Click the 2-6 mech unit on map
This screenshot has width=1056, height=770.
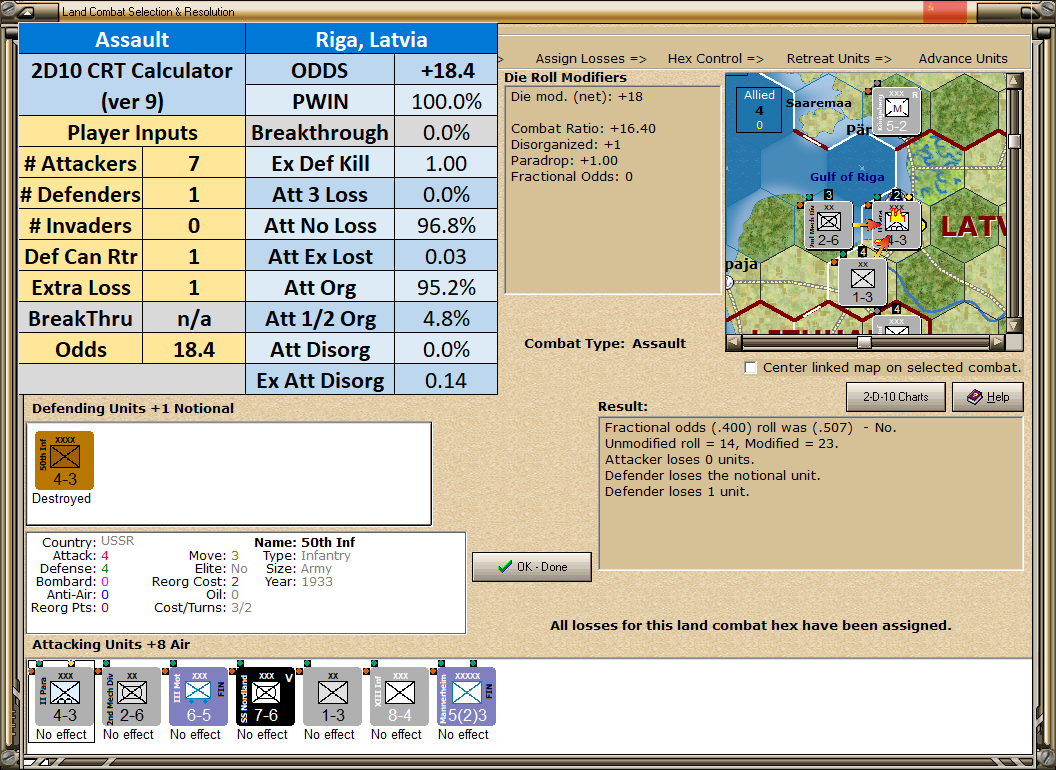click(x=828, y=225)
